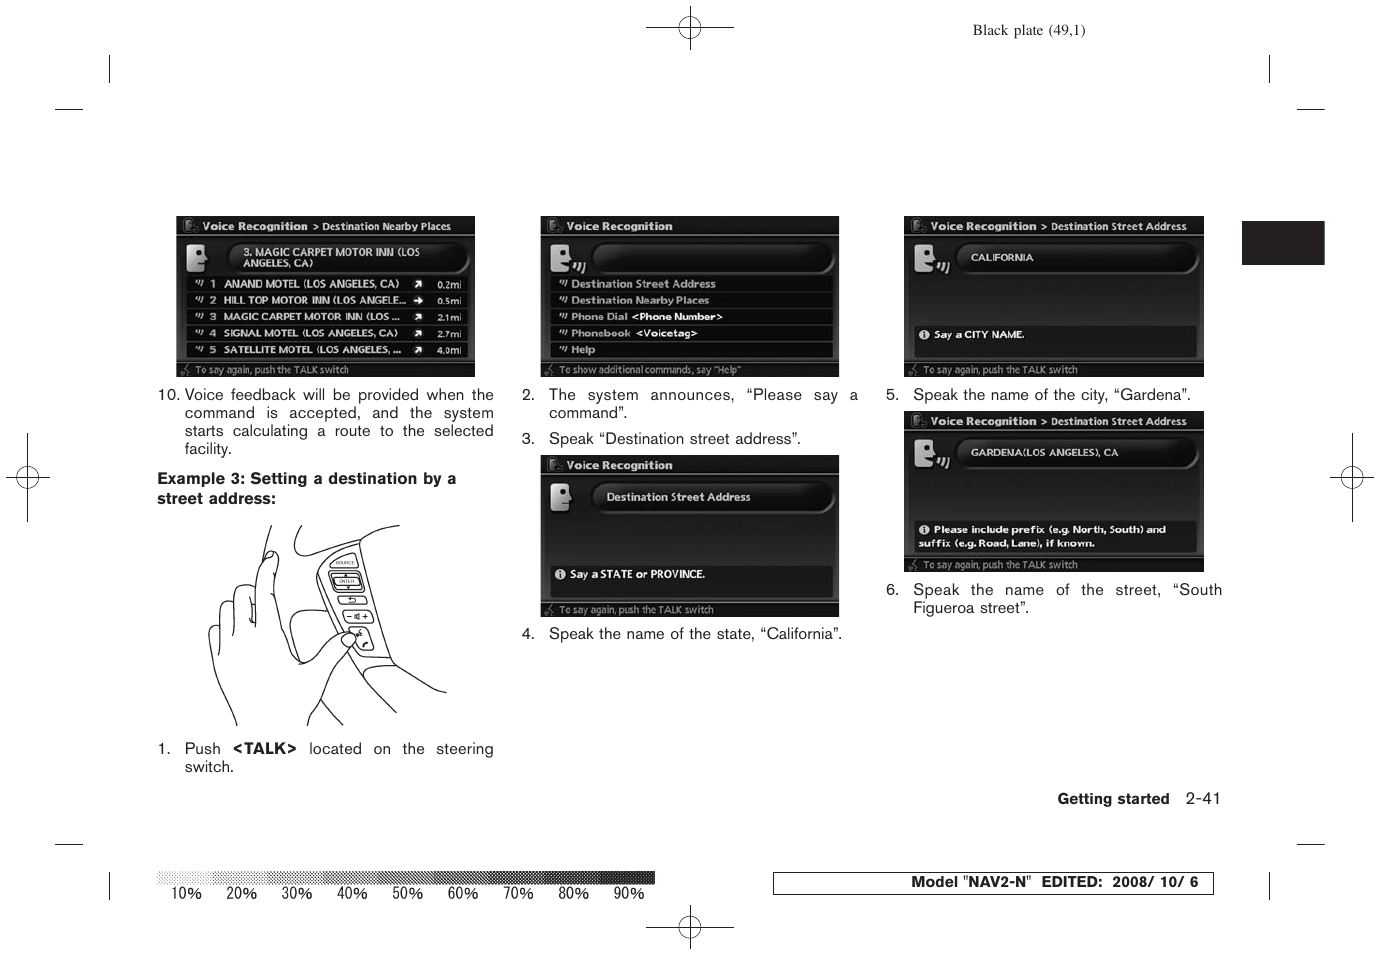Click volume +/- button on steering switch
The height and width of the screenshot is (954, 1381).
(x=358, y=616)
